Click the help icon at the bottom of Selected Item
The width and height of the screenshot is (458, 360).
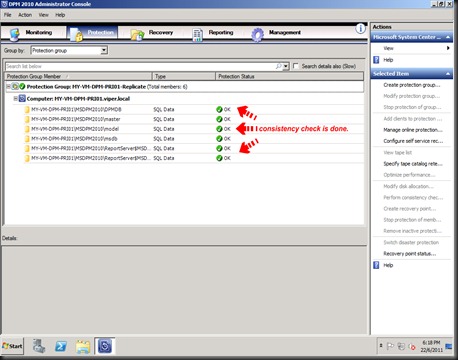376,265
